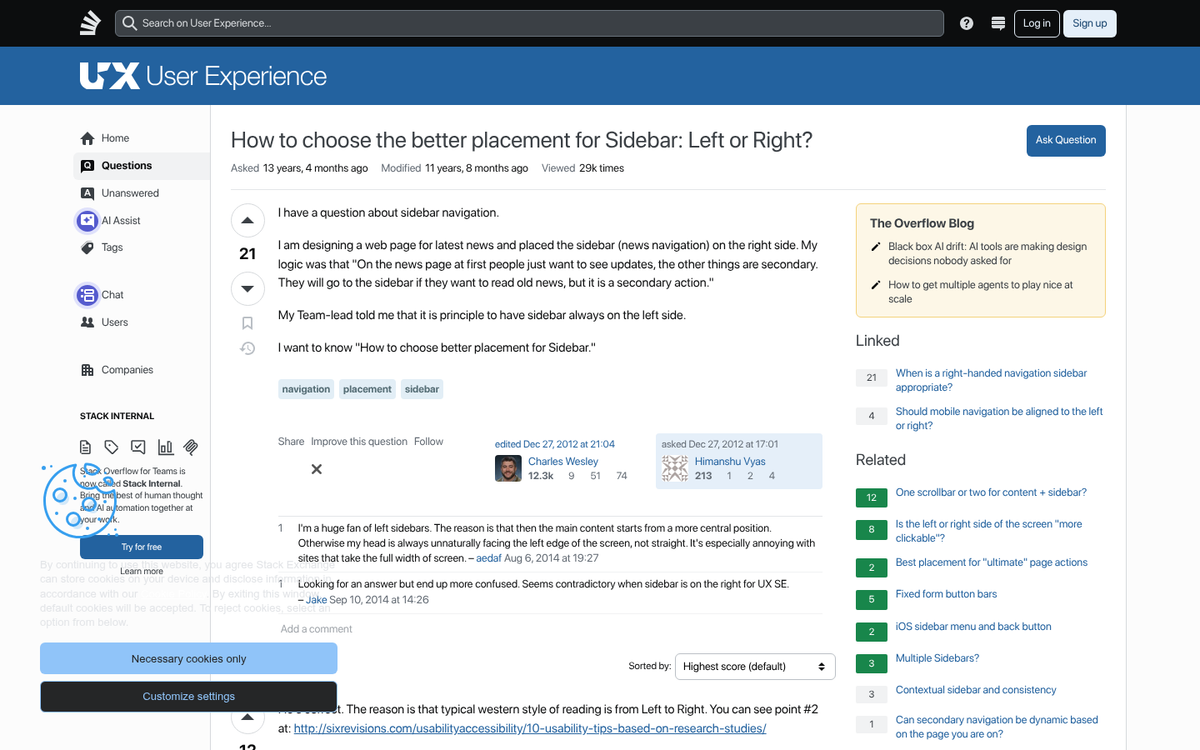Open the Stack Exchange communities icon

pyautogui.click(x=997, y=22)
